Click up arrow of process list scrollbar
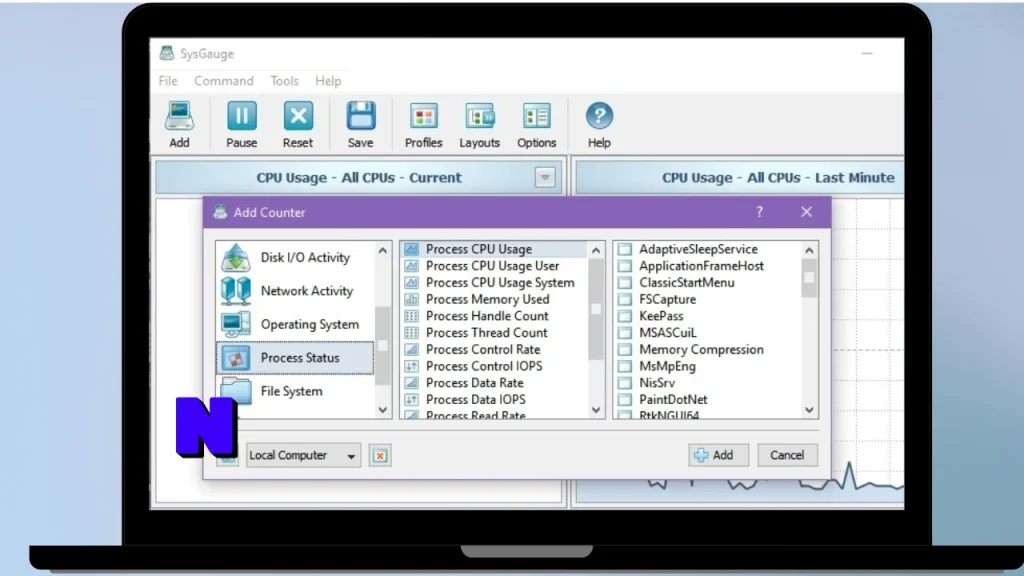The image size is (1024, 576). [809, 250]
